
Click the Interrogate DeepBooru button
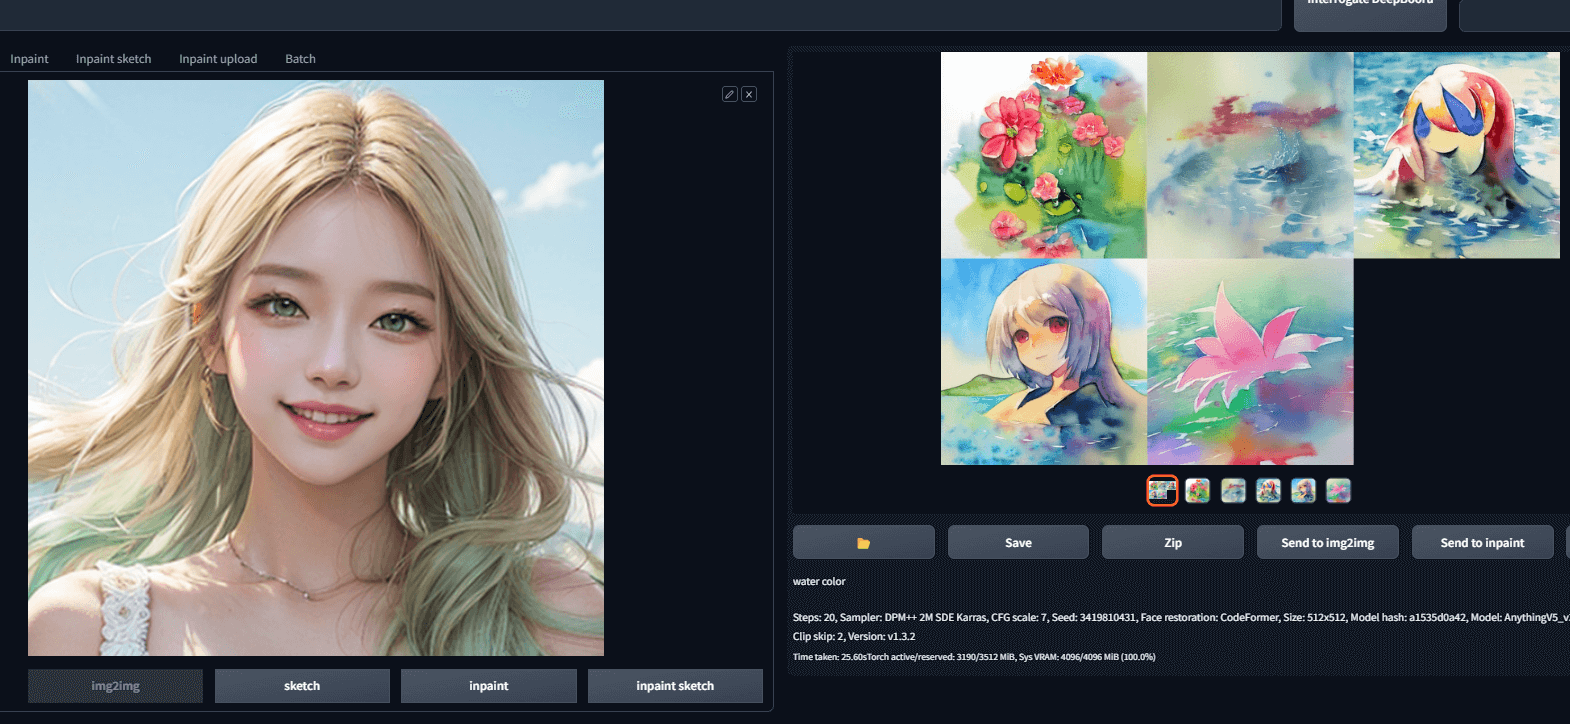1370,12
